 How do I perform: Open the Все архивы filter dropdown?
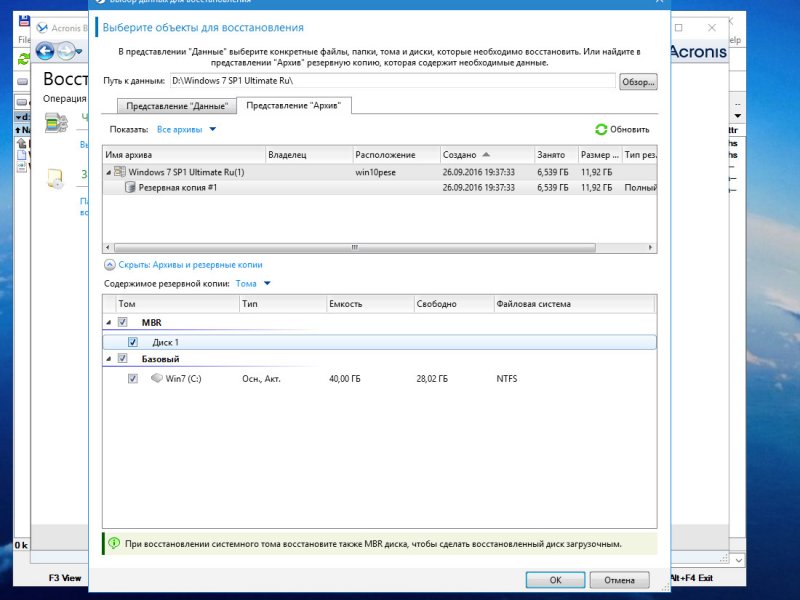pyautogui.click(x=186, y=130)
